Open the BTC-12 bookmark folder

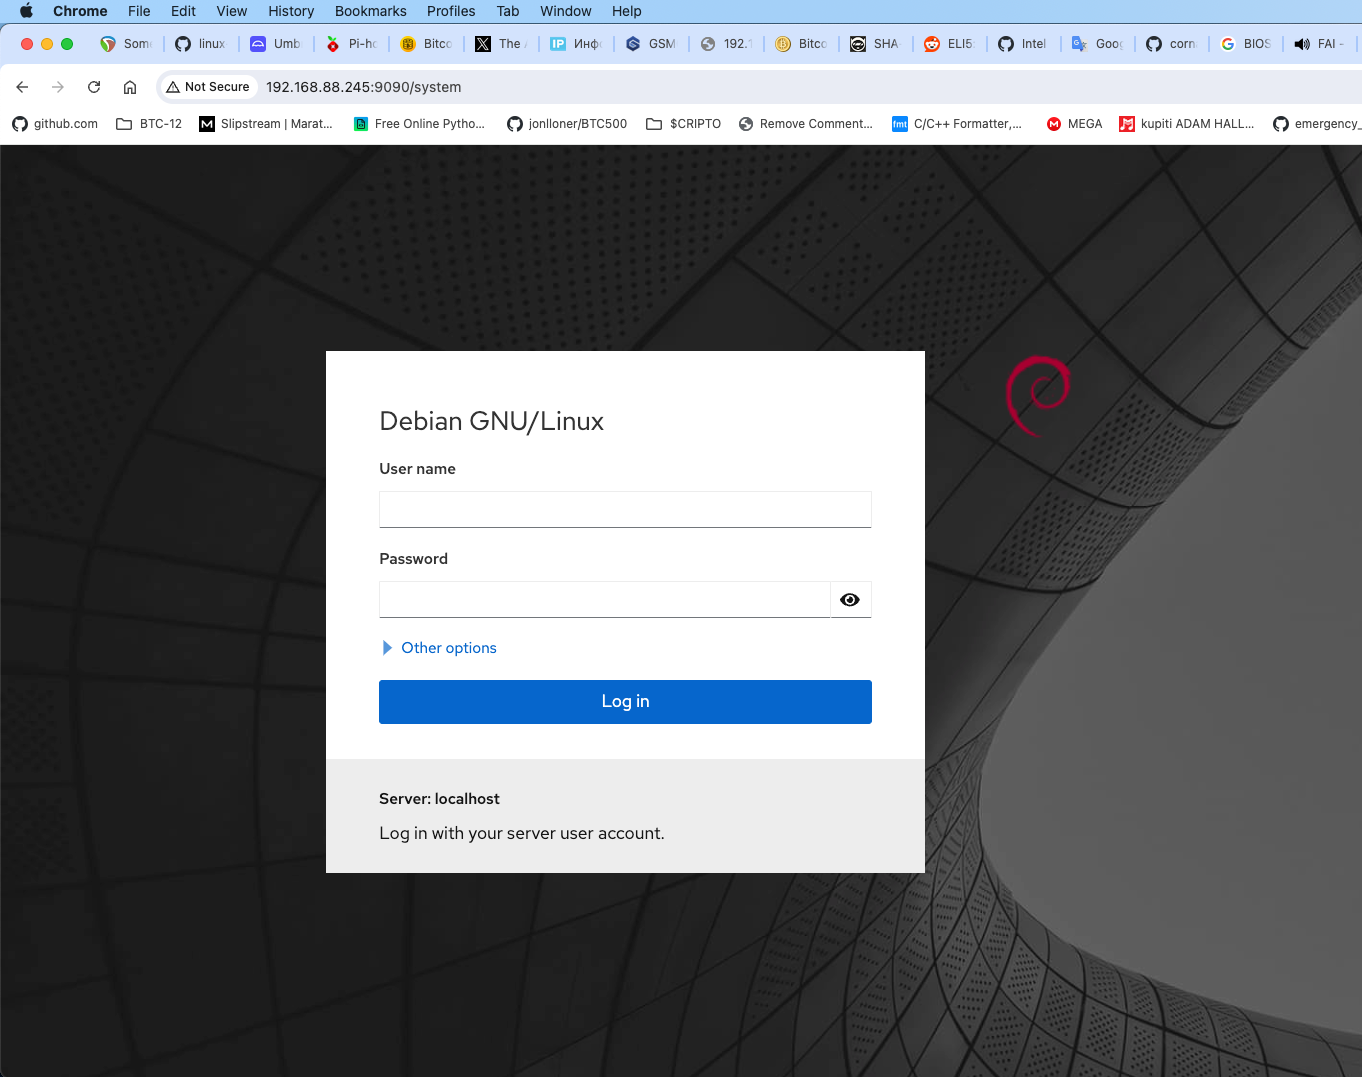click(x=149, y=124)
